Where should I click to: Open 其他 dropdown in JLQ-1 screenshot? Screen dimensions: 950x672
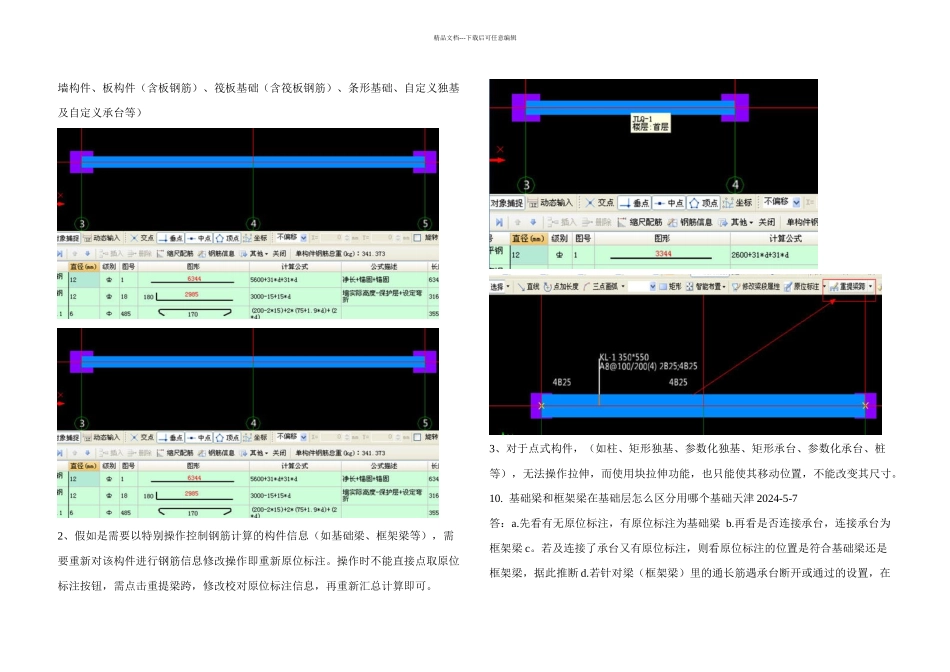tap(736, 222)
